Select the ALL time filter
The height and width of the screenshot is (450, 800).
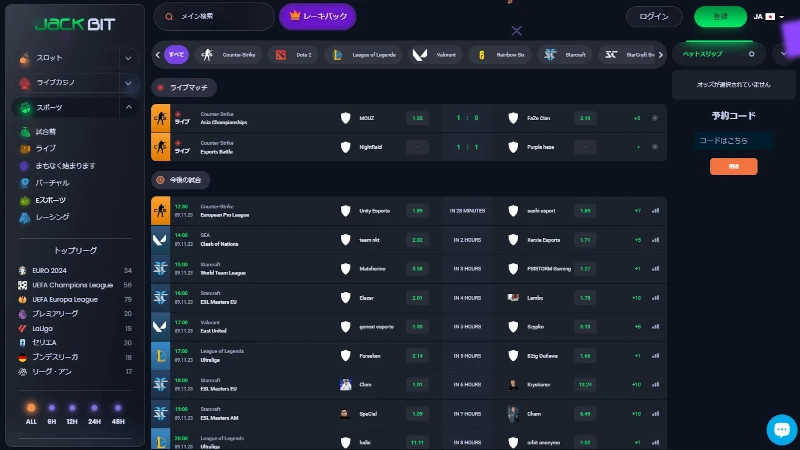click(31, 414)
